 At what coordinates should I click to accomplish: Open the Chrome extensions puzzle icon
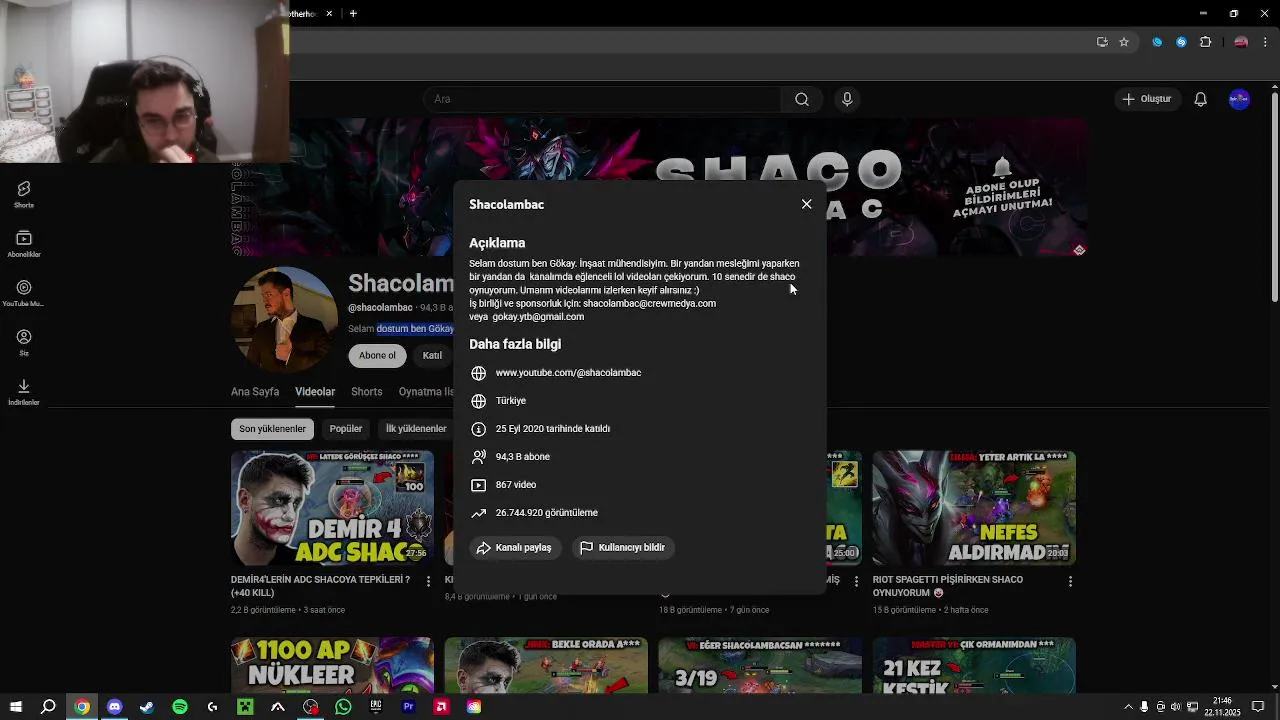[1205, 42]
